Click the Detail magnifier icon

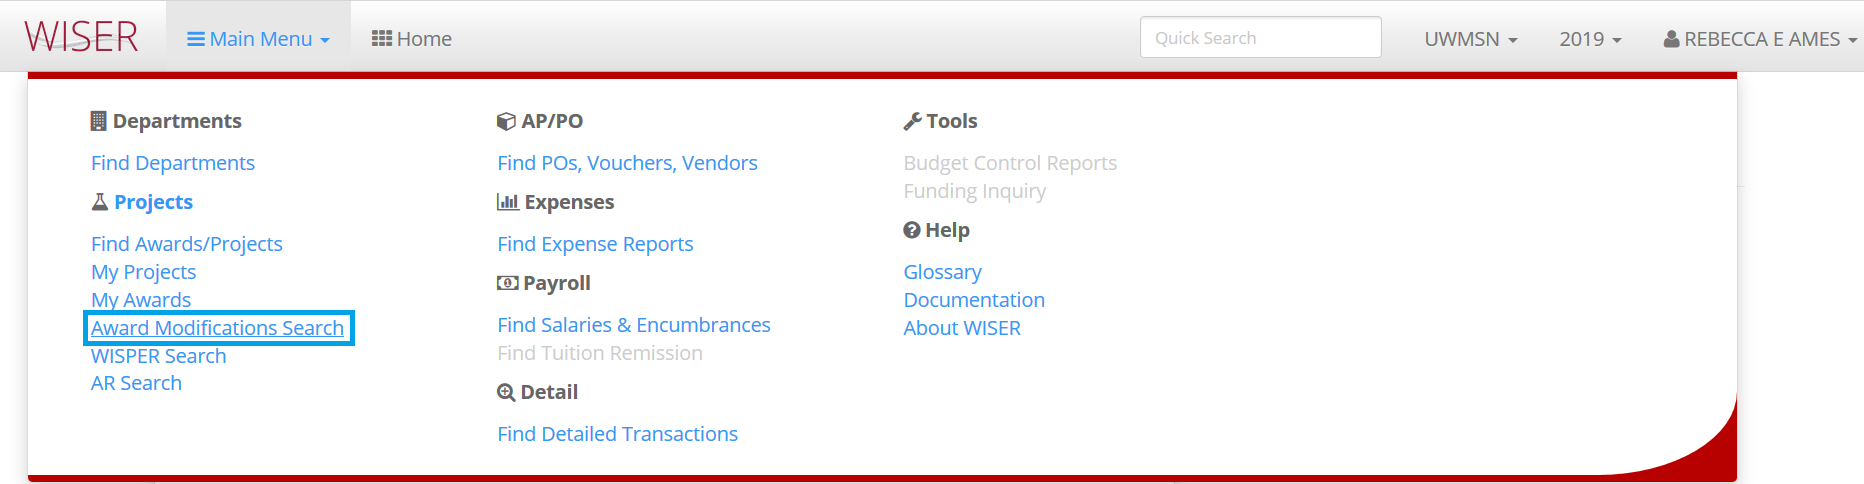(x=506, y=392)
